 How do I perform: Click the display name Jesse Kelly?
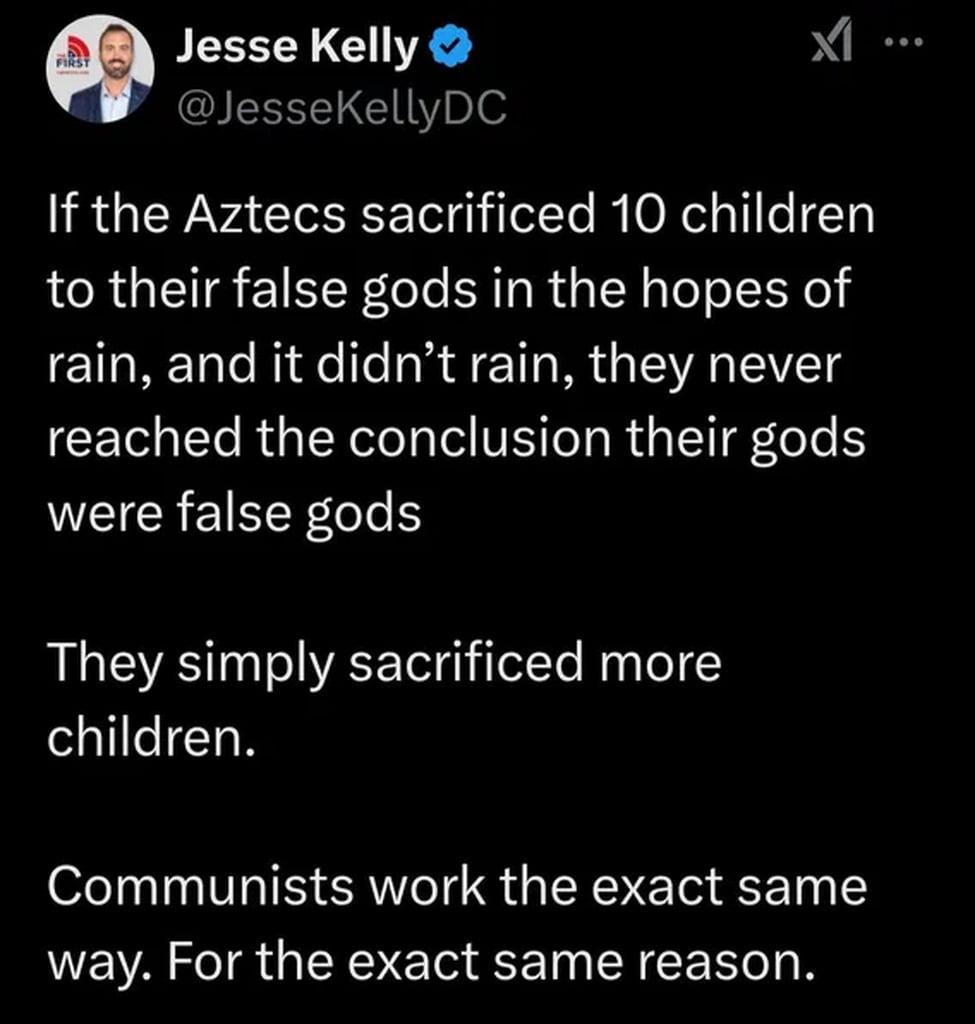296,48
